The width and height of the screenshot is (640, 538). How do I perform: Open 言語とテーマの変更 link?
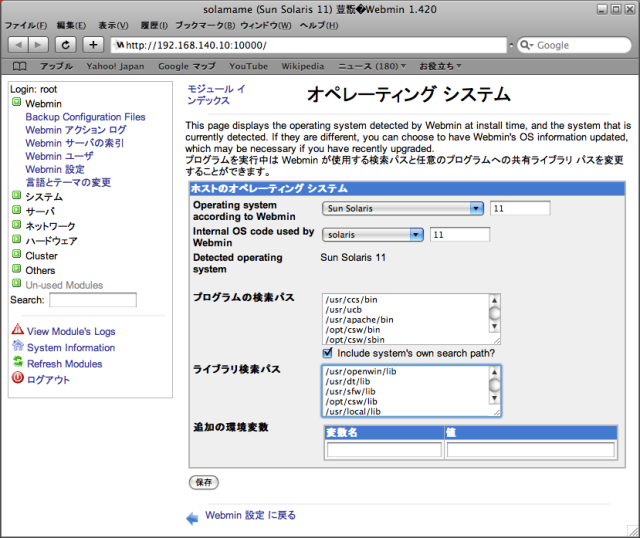[68, 182]
